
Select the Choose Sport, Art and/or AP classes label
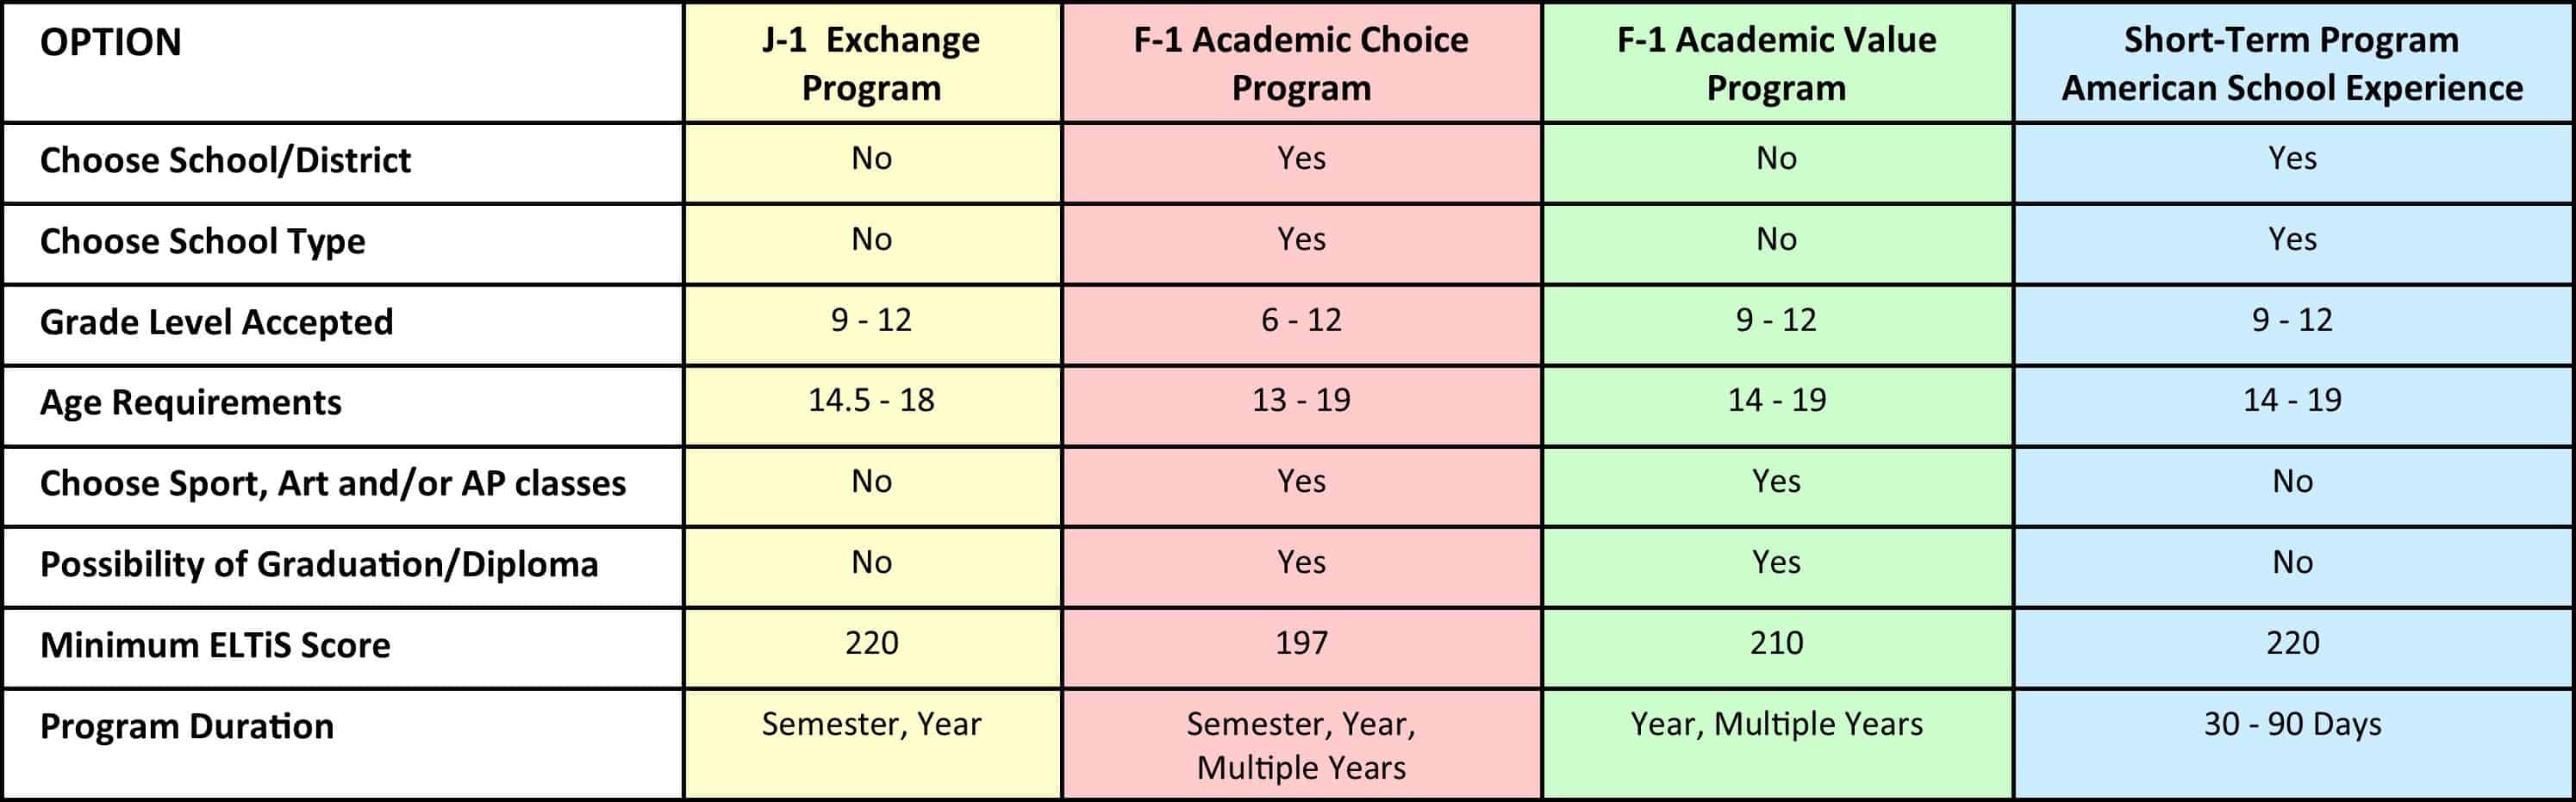tap(332, 484)
